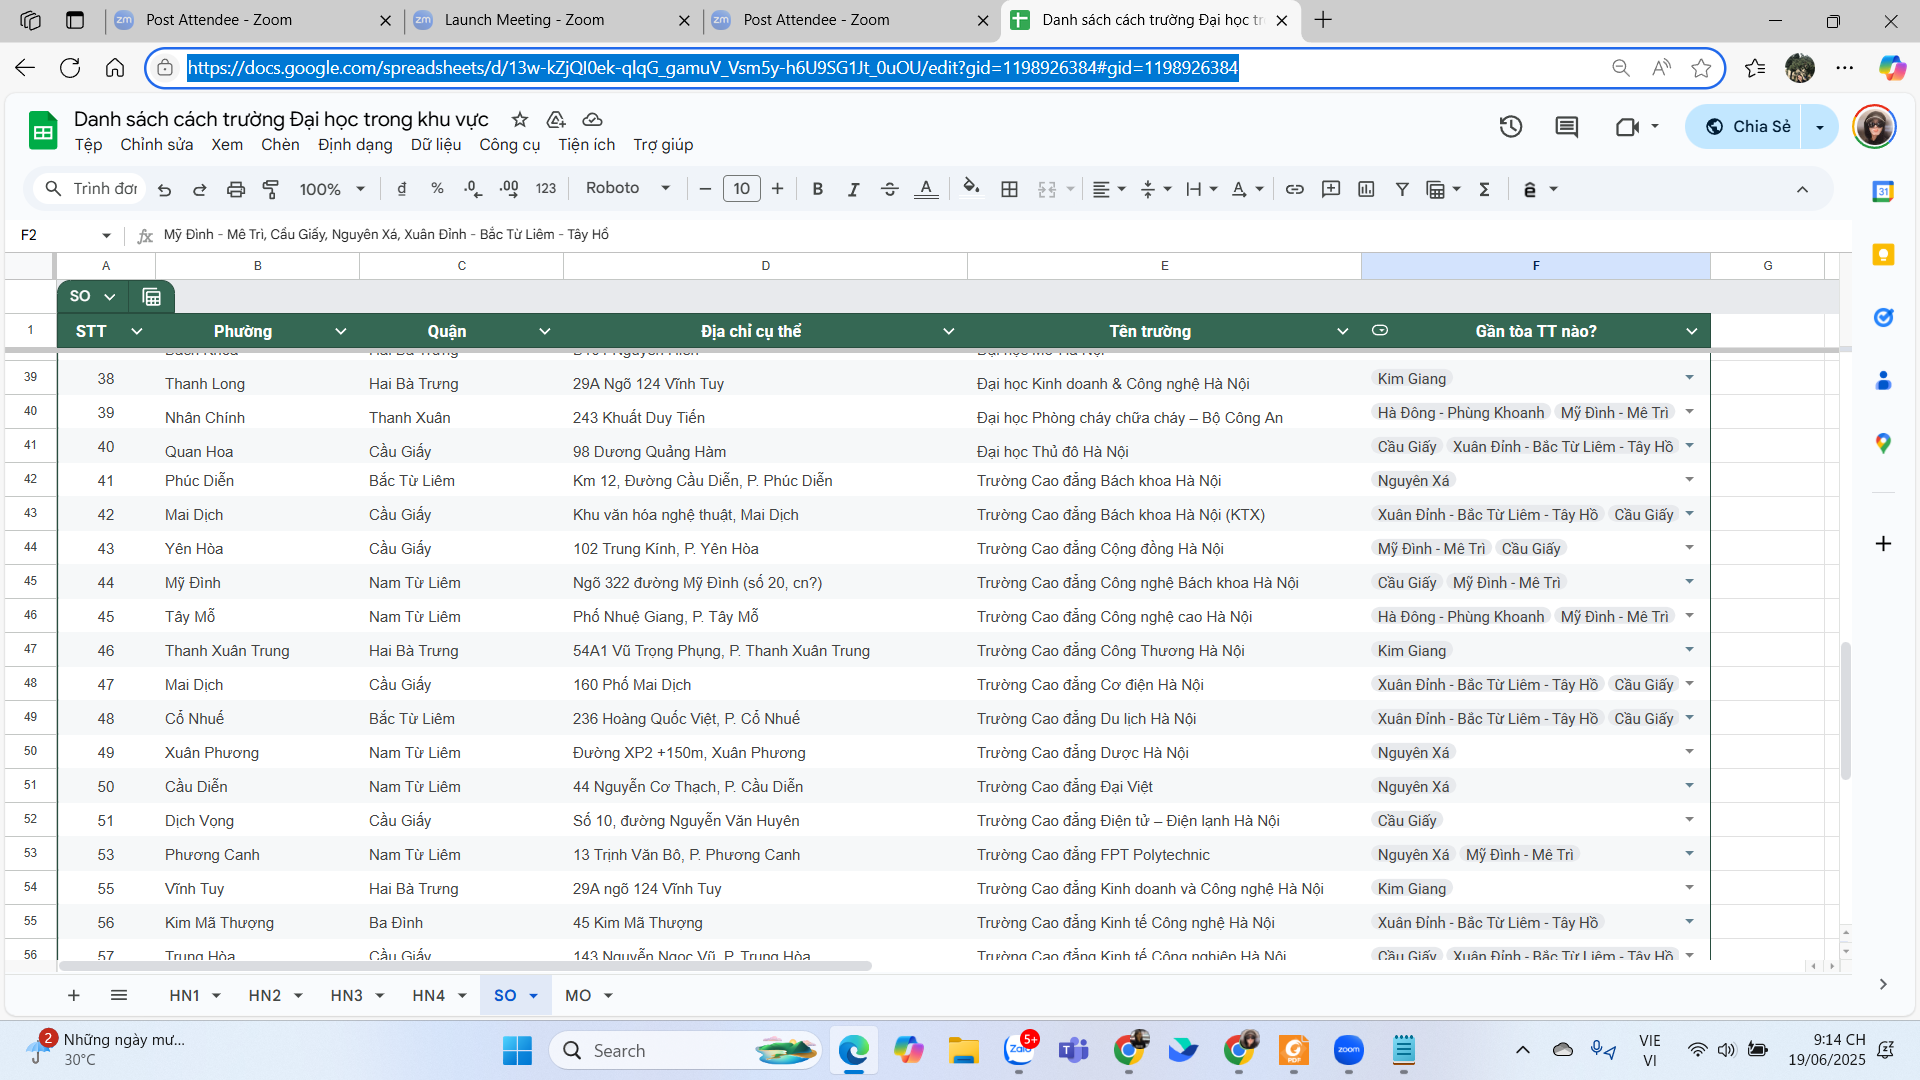Switch to the HN2 sheet tab
Viewport: 1920px width, 1080px height.
[x=264, y=995]
